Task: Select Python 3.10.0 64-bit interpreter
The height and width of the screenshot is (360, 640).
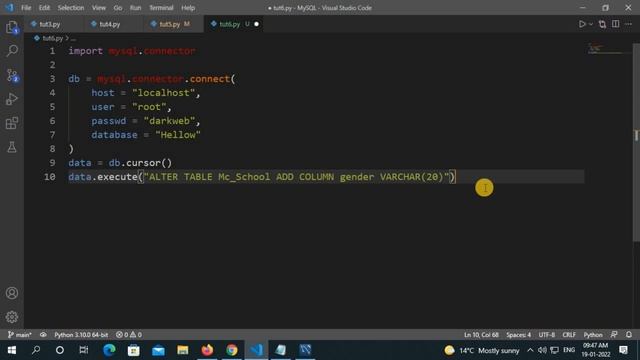Action: coord(81,335)
